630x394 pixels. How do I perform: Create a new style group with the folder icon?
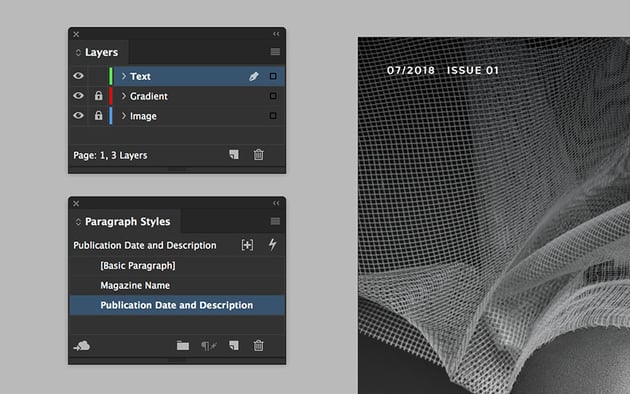pyautogui.click(x=183, y=345)
